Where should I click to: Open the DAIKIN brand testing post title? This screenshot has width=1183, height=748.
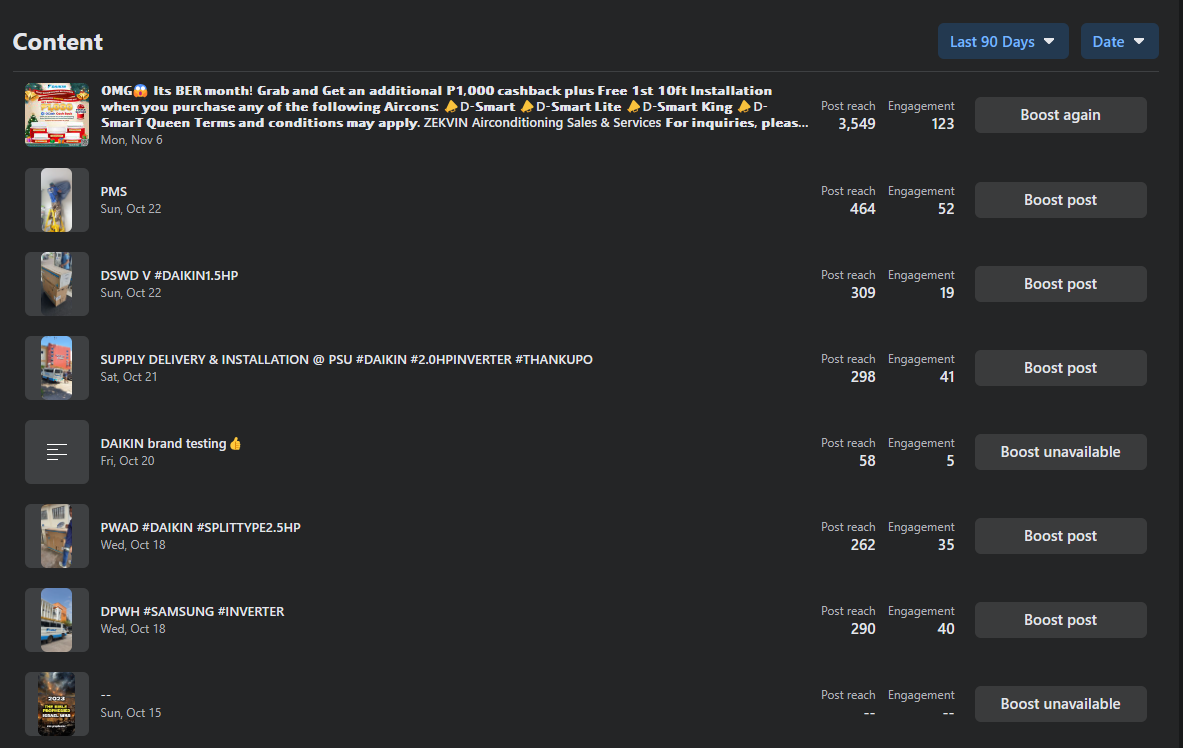click(170, 443)
